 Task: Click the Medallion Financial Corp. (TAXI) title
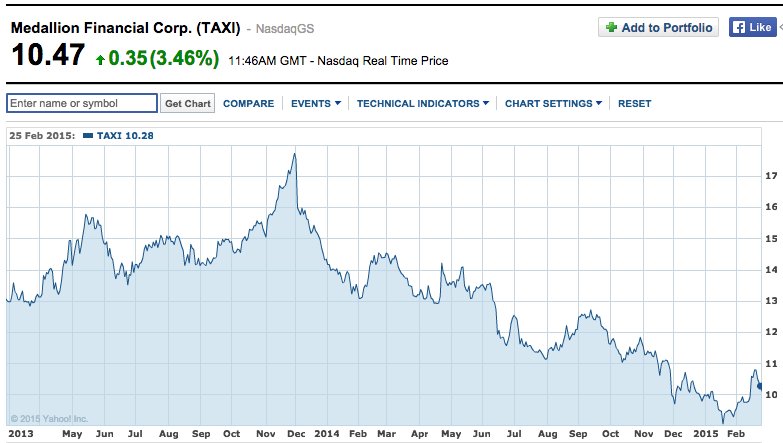tap(125, 28)
